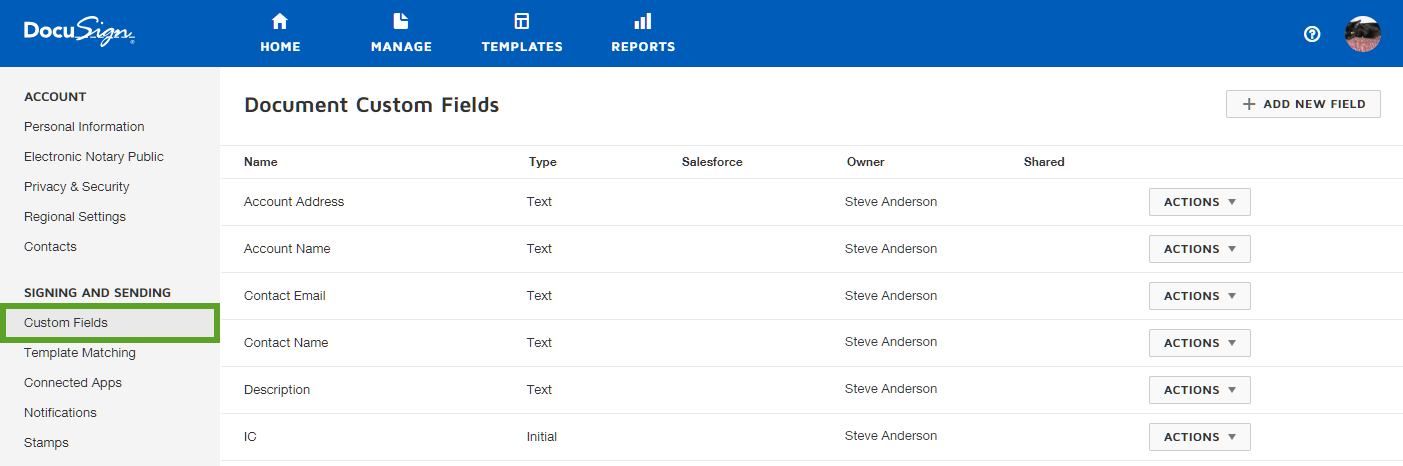
Task: Navigate to Template Matching
Action: (80, 353)
